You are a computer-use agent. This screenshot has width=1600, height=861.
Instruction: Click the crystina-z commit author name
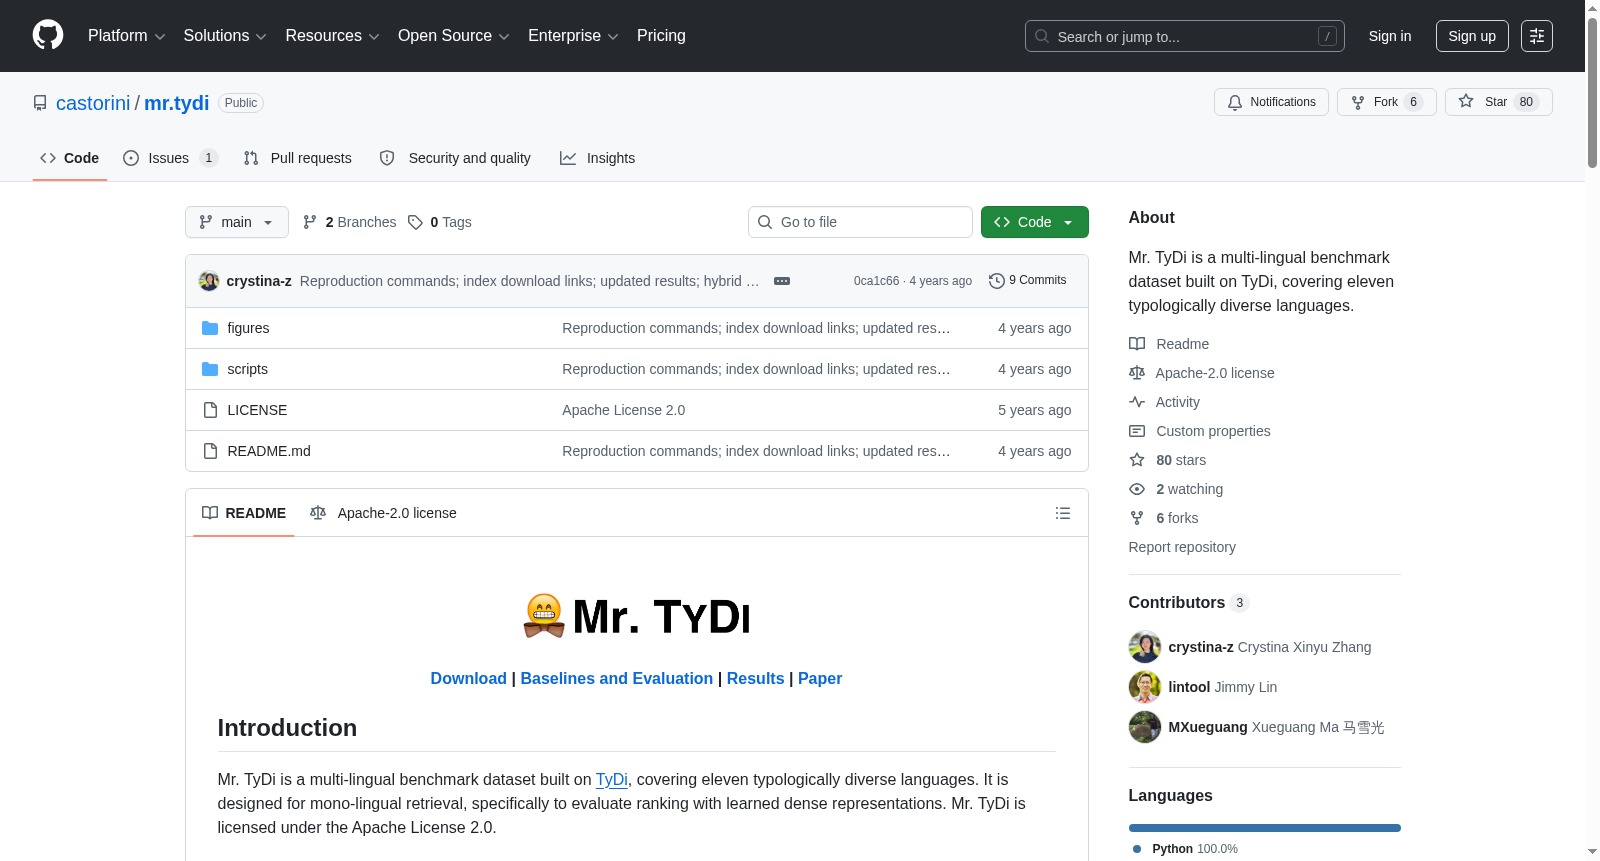259,281
